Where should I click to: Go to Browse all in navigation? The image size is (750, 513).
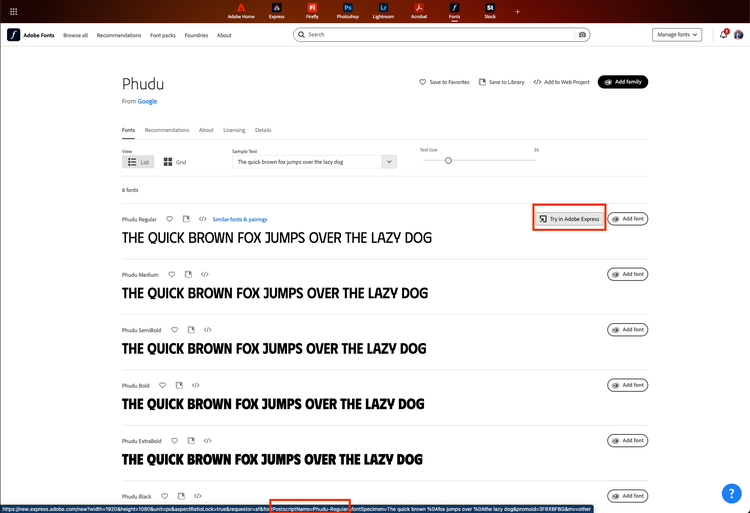point(76,35)
